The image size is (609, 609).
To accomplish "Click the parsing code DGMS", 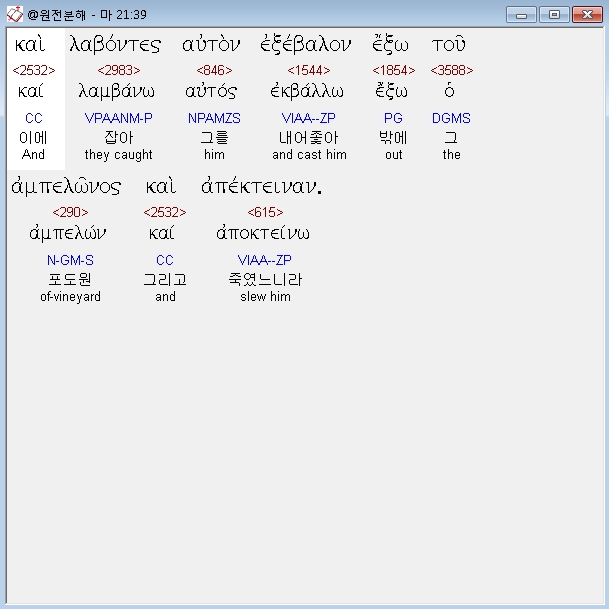I will [451, 118].
